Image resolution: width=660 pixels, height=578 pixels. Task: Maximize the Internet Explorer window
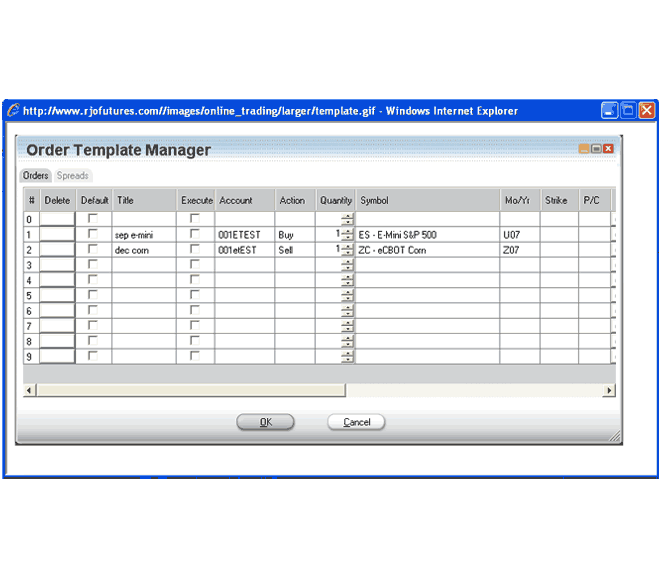(x=628, y=111)
